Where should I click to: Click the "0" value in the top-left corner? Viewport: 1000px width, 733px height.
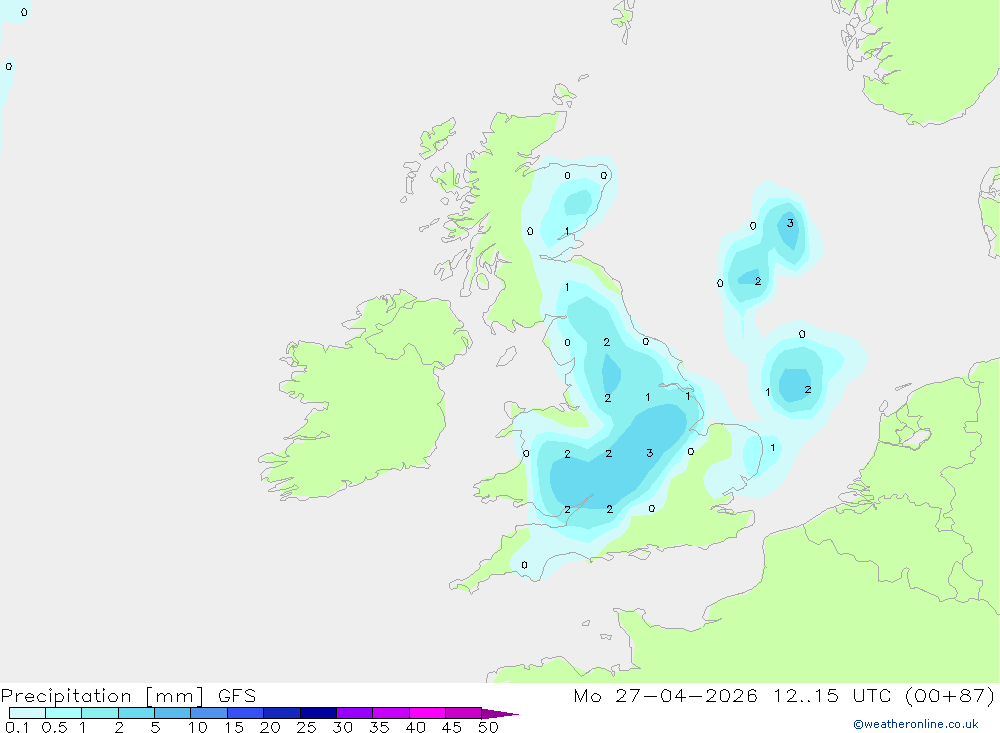pos(24,12)
